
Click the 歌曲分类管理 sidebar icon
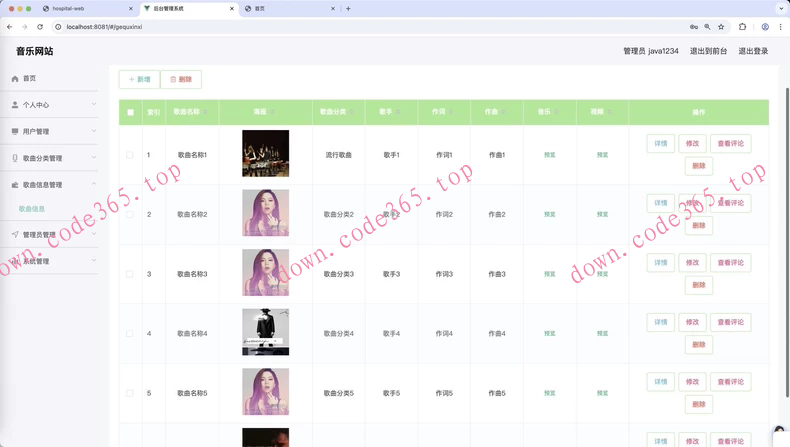tap(15, 158)
